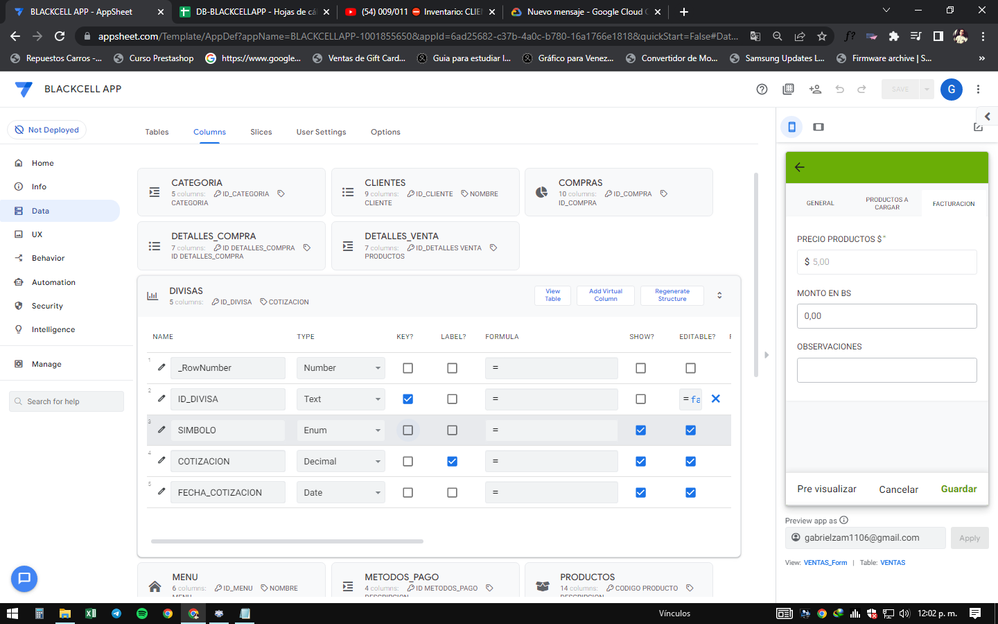Open the Options tab
The image size is (998, 624).
385,132
